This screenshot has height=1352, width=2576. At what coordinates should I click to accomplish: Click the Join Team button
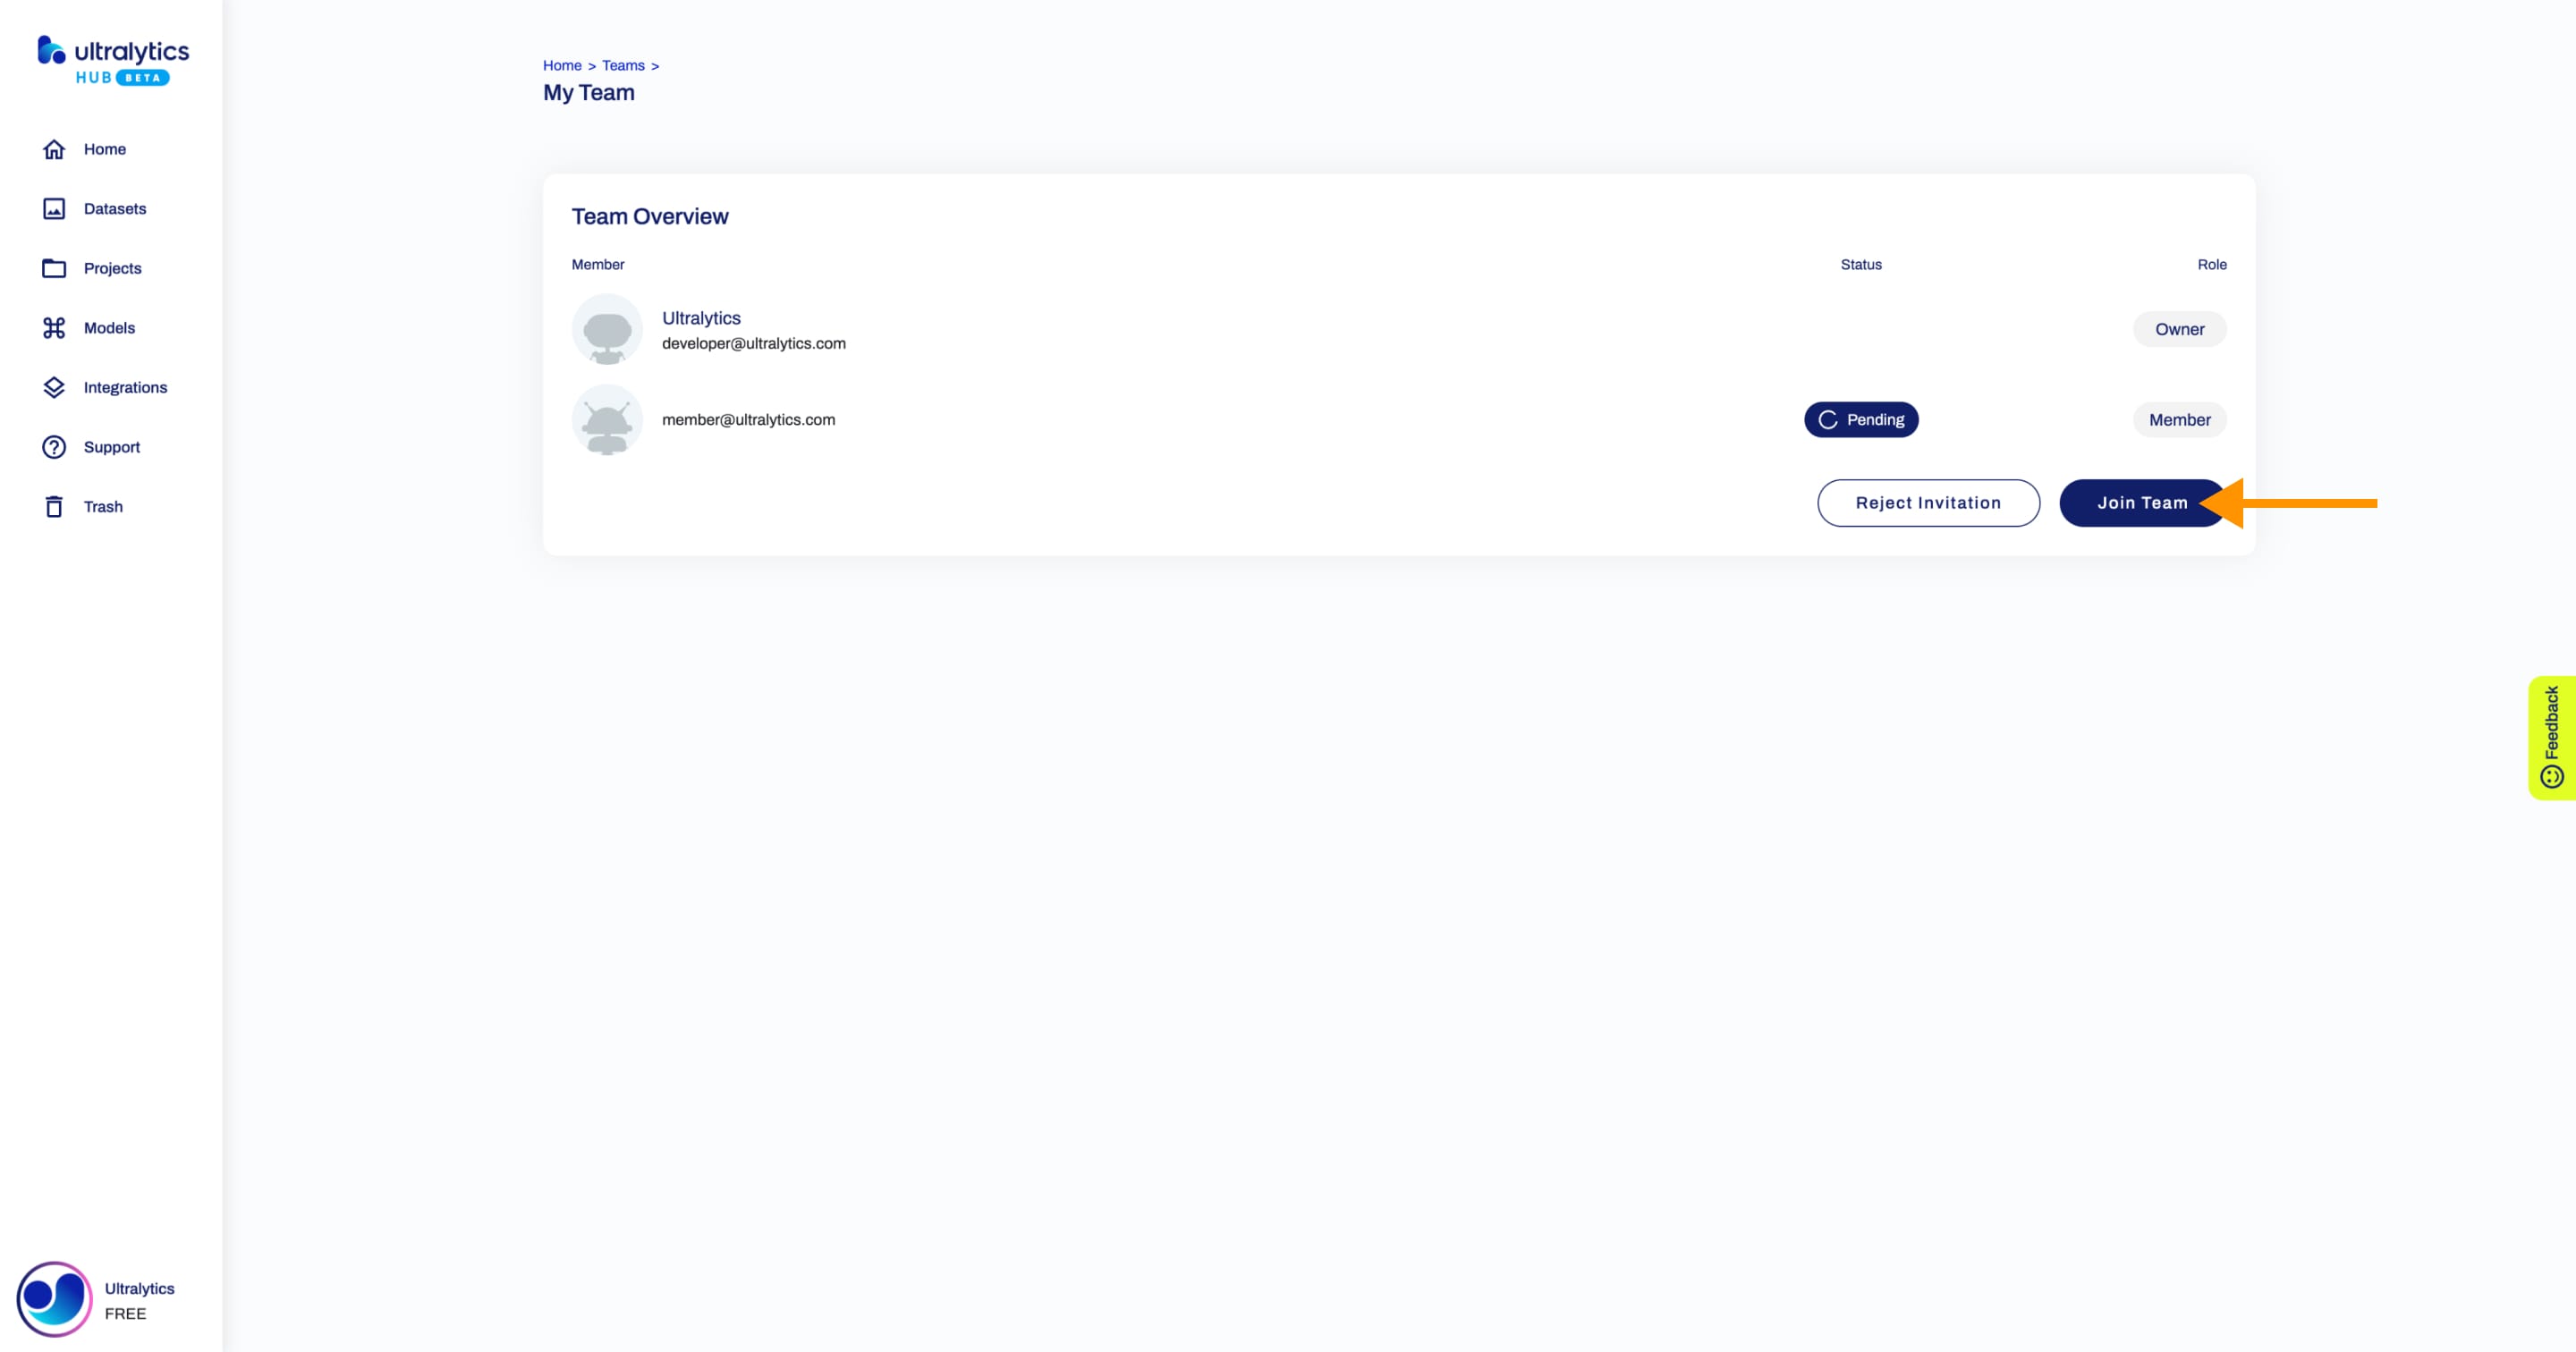point(2141,503)
